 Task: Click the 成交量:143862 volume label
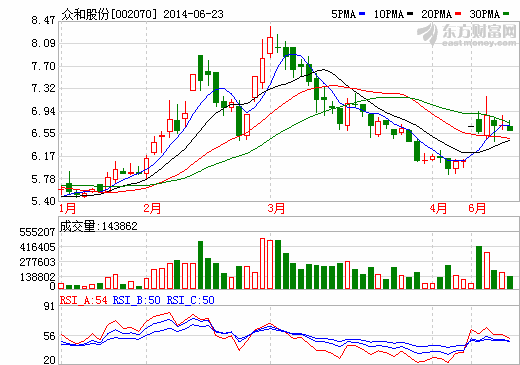(x=98, y=226)
